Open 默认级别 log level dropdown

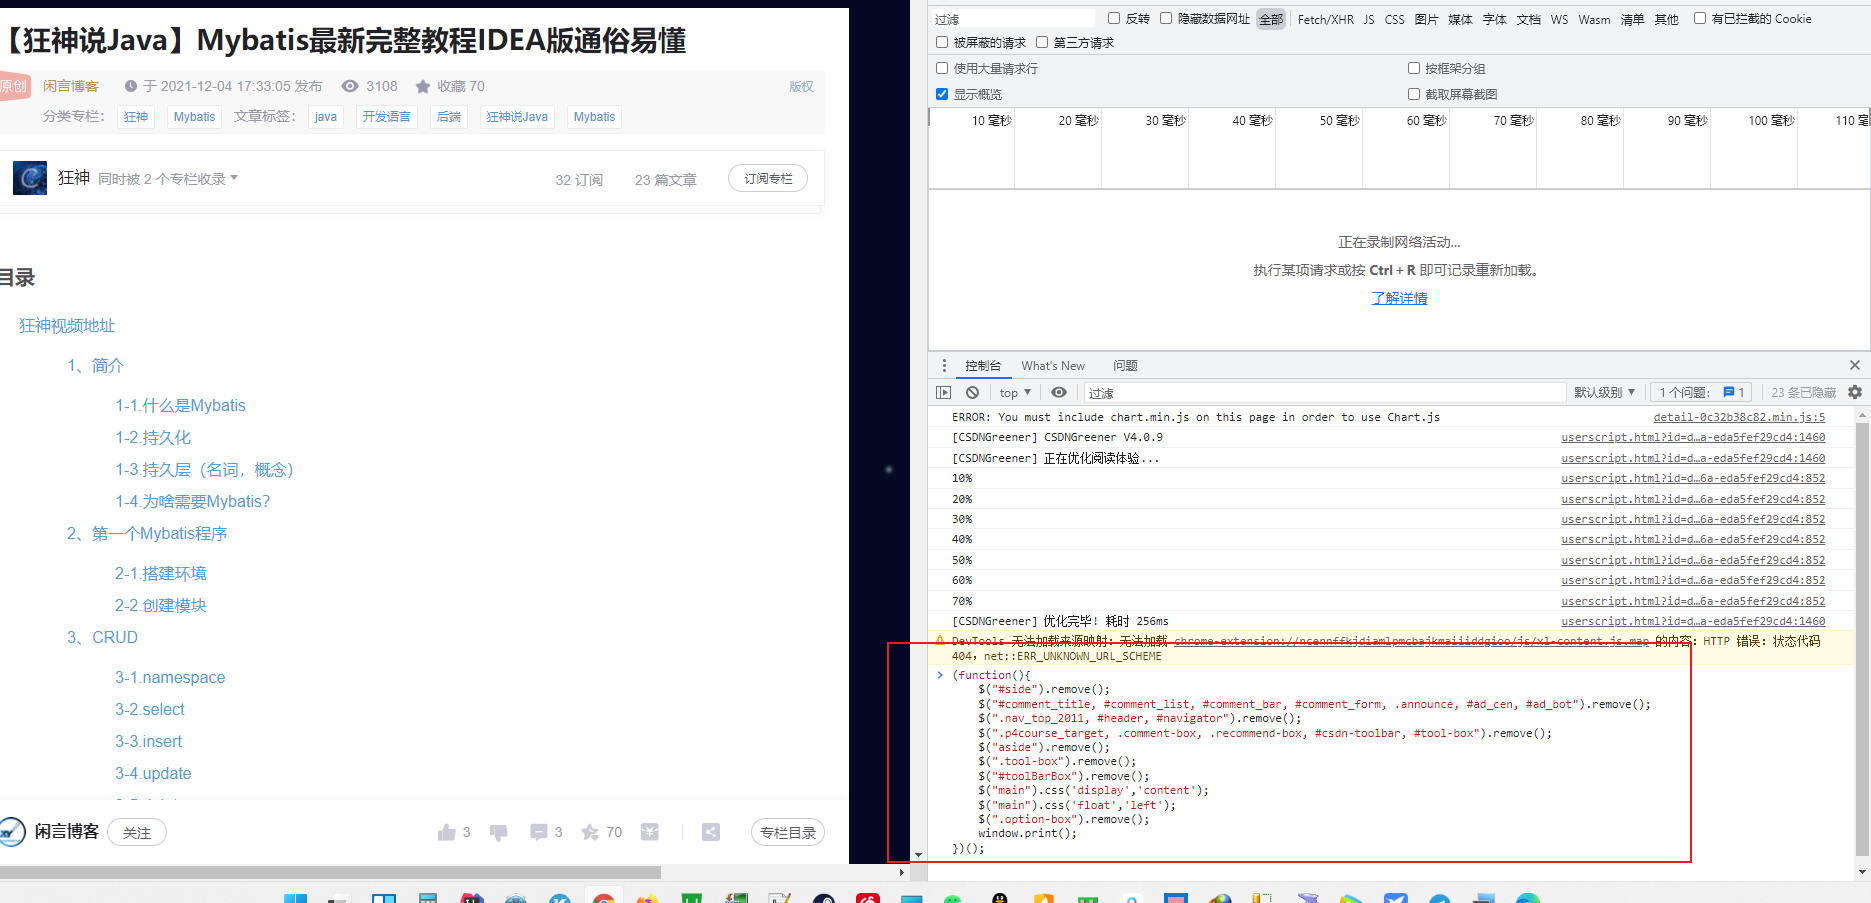coord(1604,392)
